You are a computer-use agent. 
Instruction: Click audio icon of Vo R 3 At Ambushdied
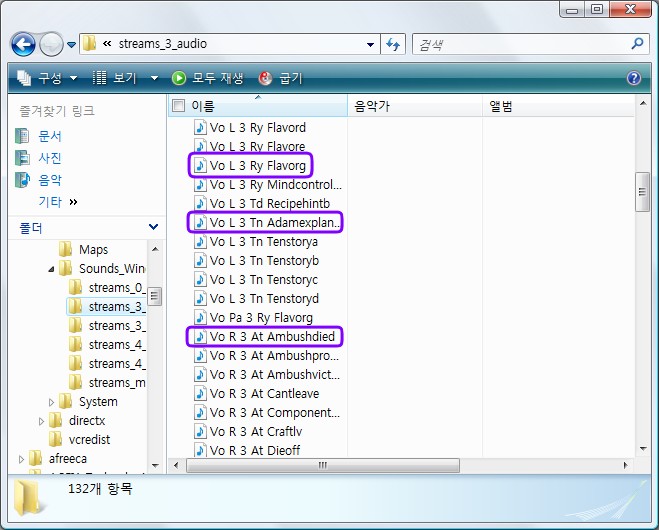click(x=200, y=337)
